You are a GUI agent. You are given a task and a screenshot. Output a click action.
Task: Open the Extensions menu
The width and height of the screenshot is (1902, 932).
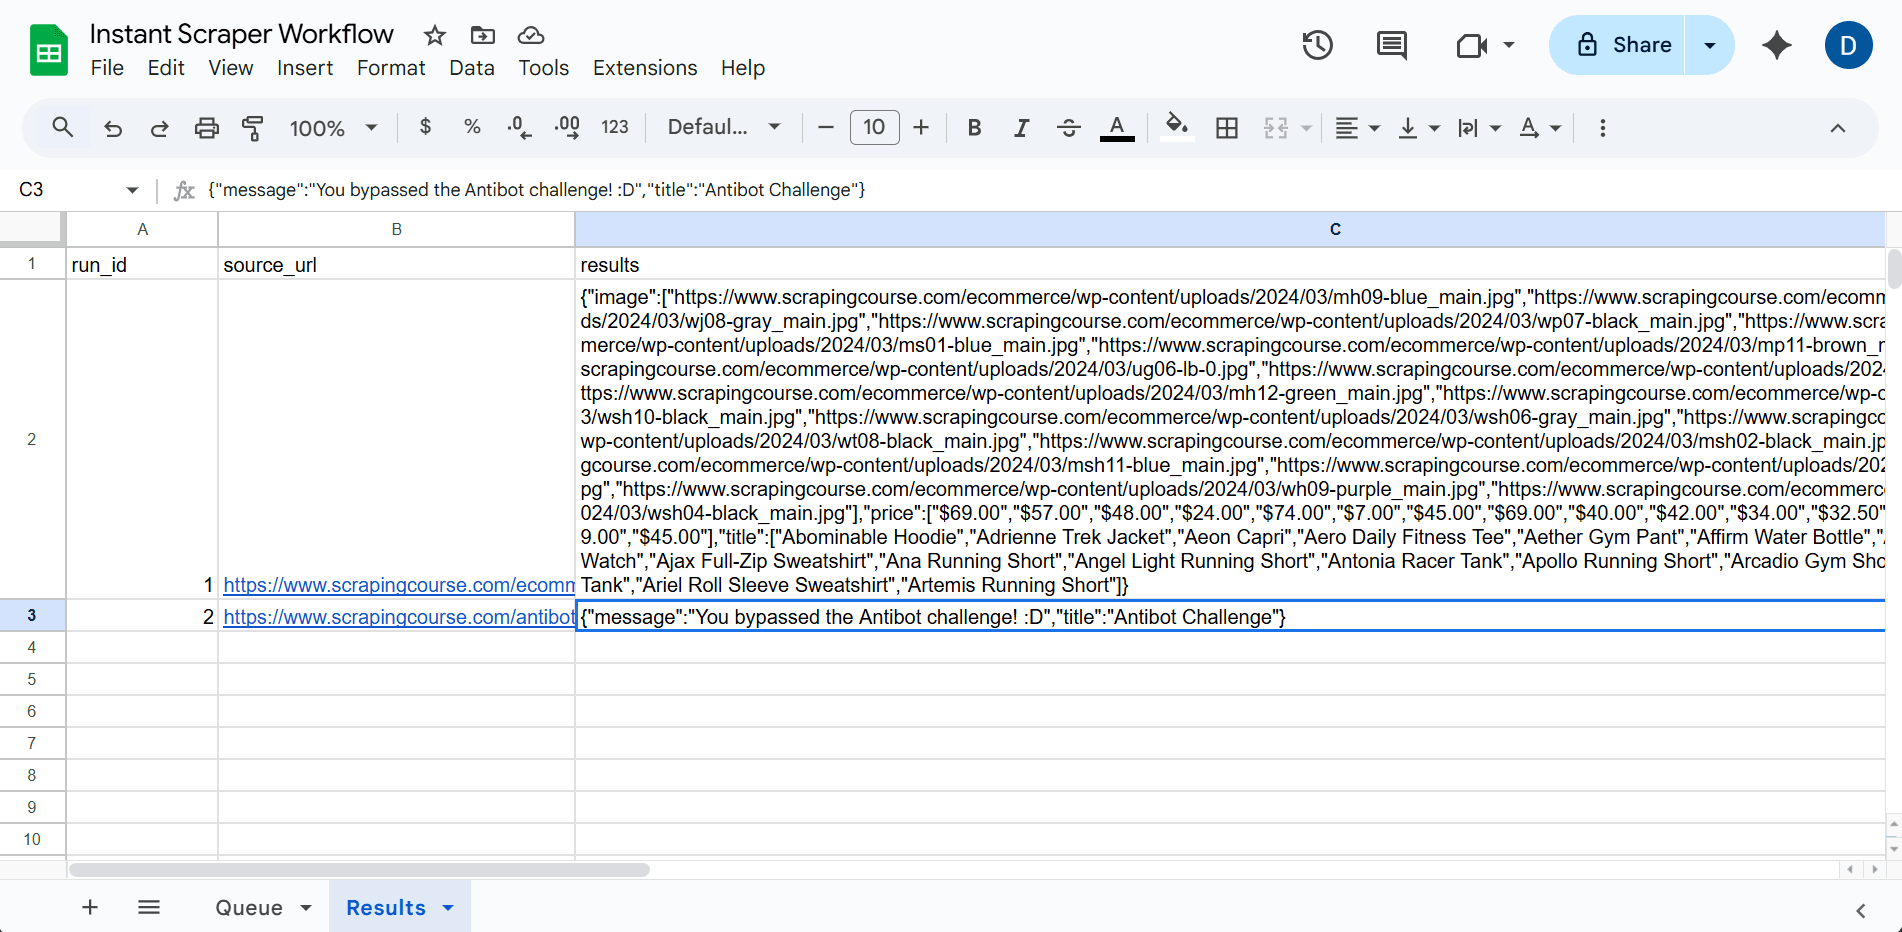coord(645,68)
